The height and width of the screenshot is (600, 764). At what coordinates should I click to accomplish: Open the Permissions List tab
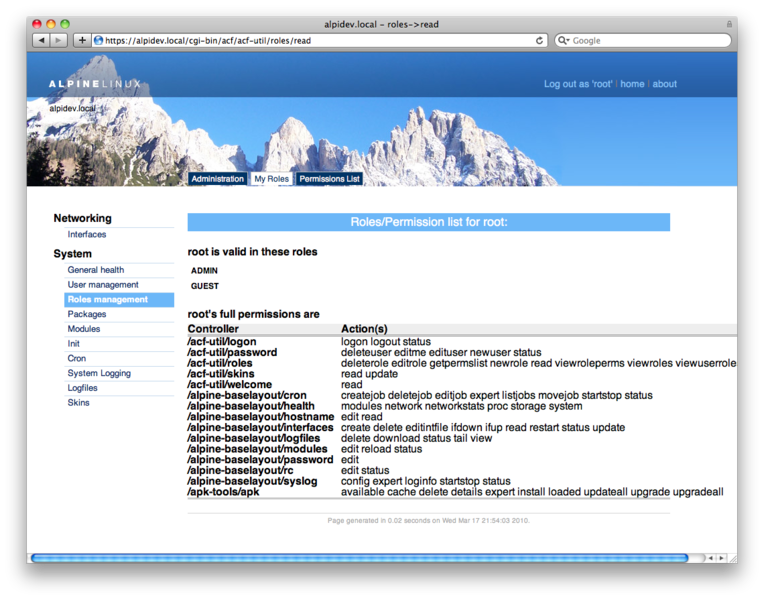329,179
